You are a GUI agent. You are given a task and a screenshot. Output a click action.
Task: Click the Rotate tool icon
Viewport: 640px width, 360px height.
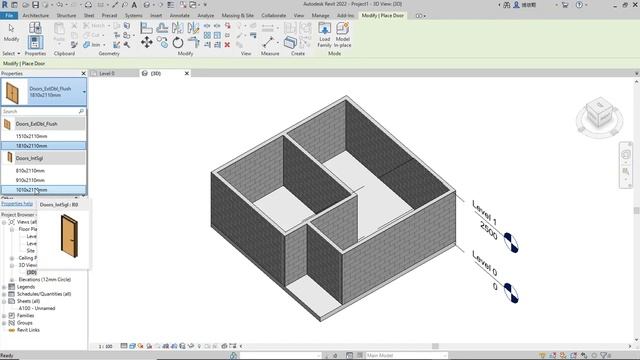(178, 42)
